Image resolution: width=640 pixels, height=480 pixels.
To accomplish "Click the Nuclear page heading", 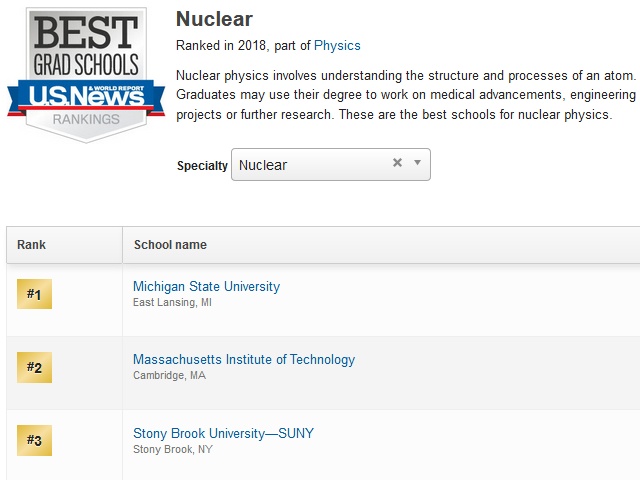I will (x=214, y=19).
